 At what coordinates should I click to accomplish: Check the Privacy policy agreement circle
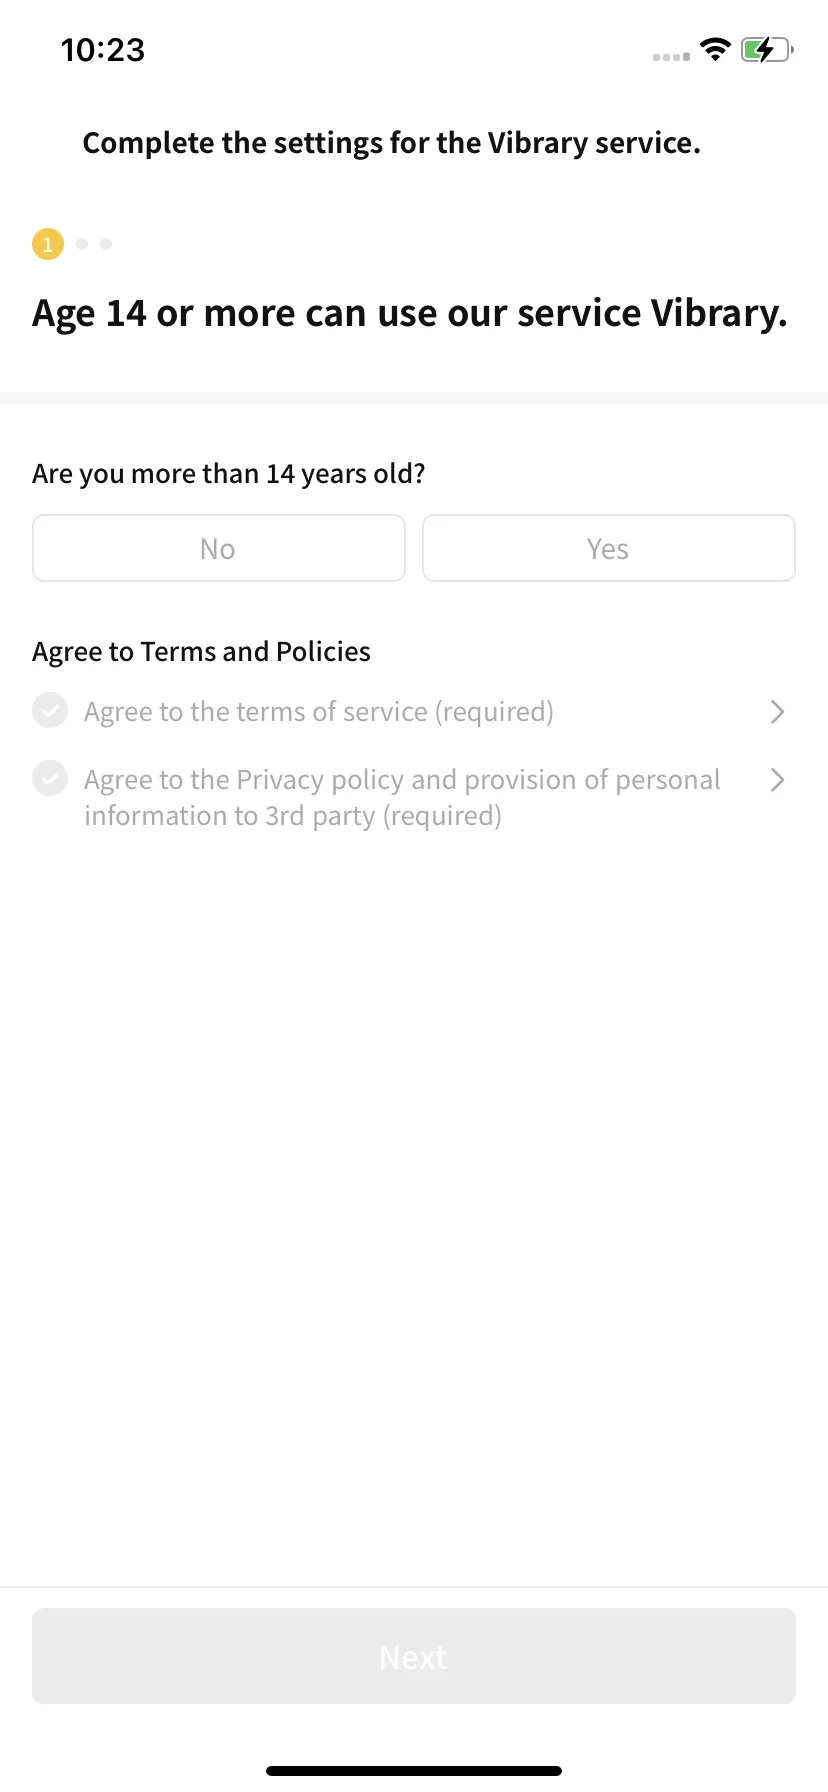[50, 778]
